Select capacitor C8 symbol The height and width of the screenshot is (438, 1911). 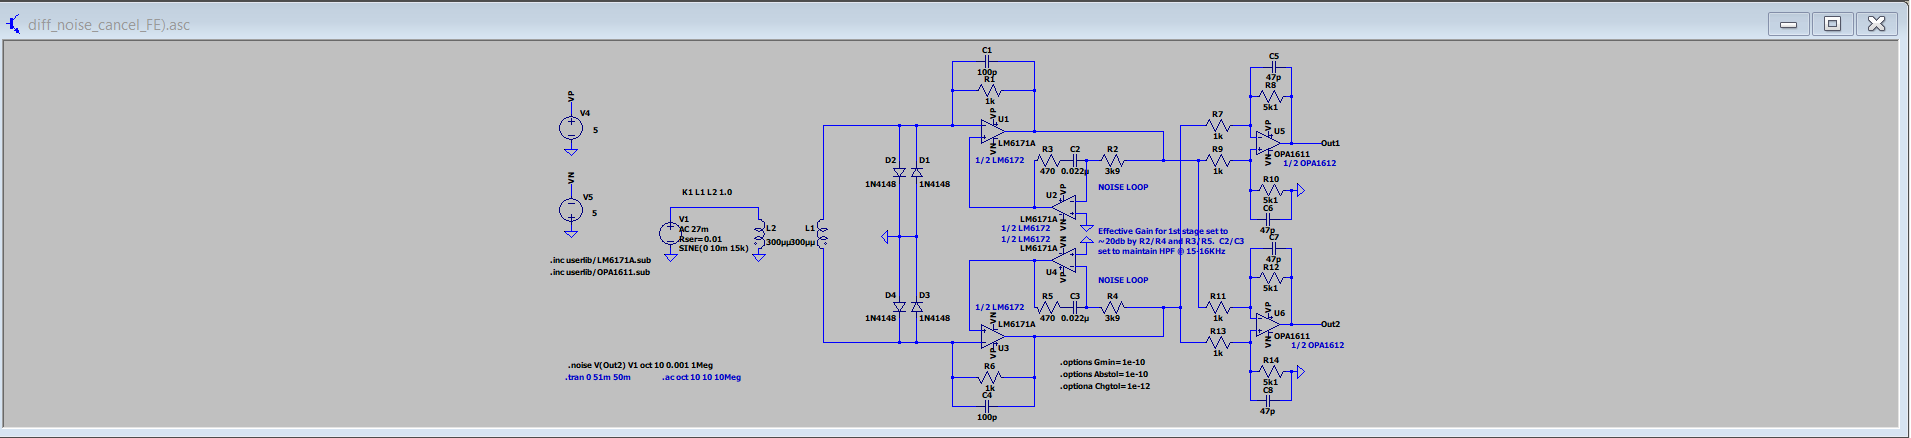pos(1268,400)
